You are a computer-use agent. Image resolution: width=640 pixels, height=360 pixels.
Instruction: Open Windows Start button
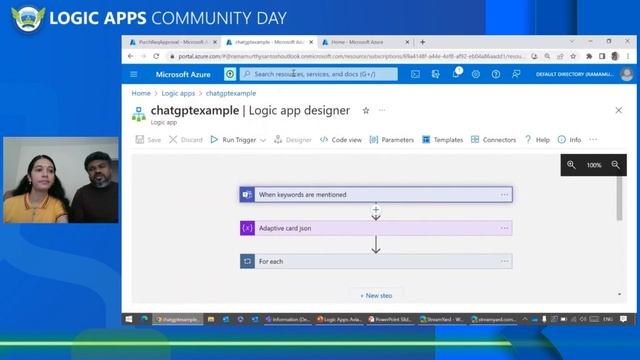[129, 319]
